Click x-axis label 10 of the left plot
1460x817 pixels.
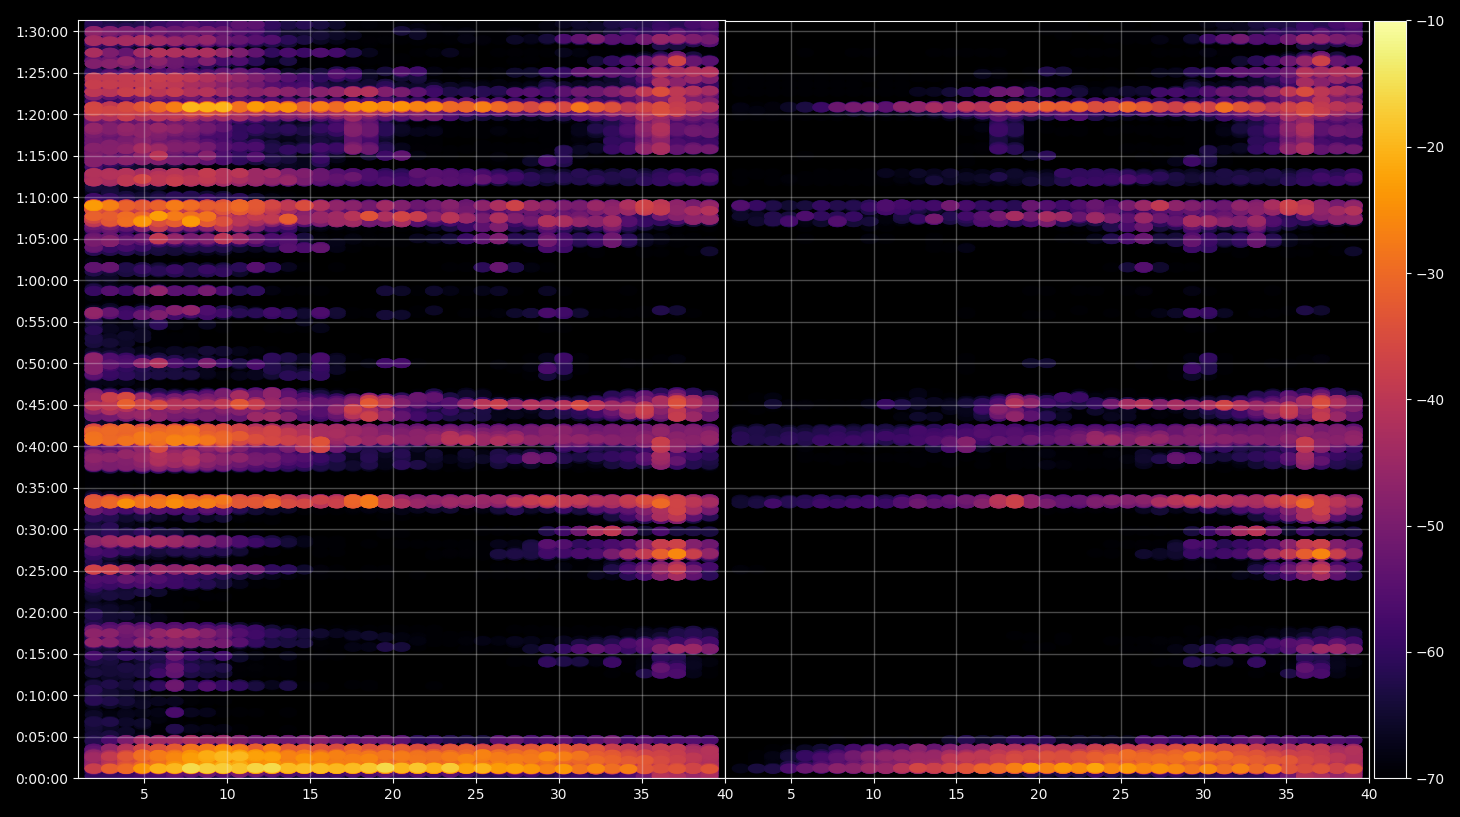227,795
